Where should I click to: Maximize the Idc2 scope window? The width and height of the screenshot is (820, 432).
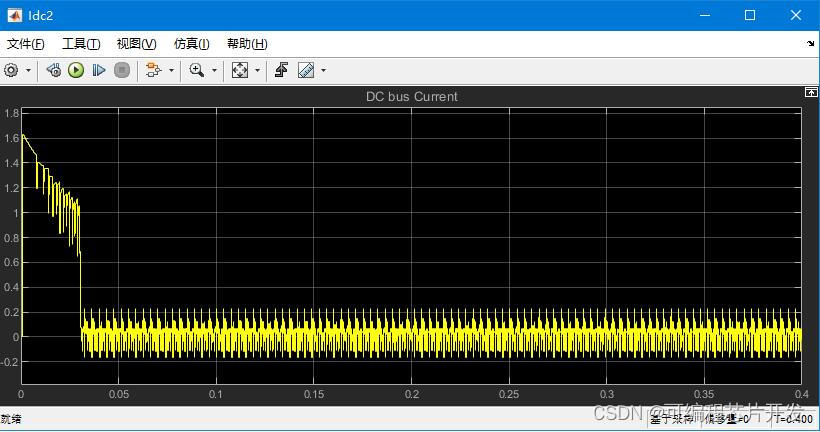coord(750,15)
